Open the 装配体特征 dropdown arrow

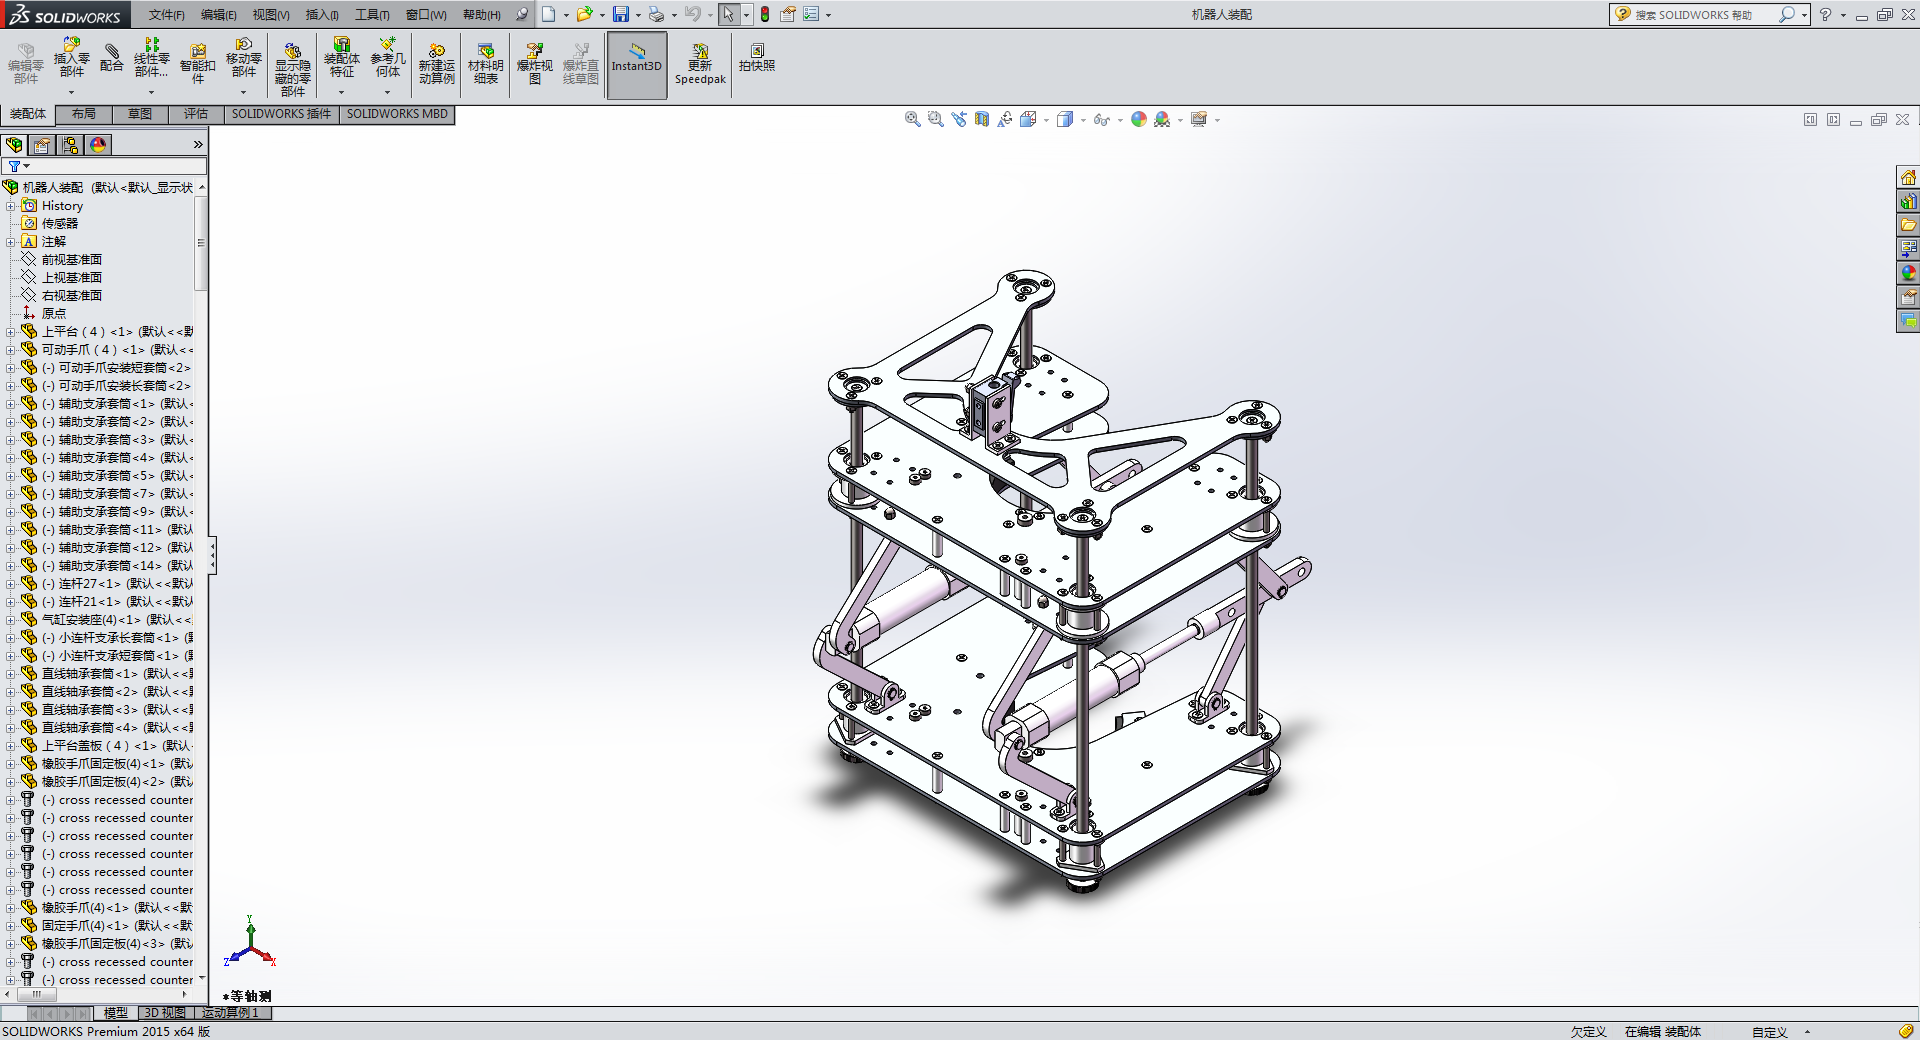pyautogui.click(x=341, y=92)
